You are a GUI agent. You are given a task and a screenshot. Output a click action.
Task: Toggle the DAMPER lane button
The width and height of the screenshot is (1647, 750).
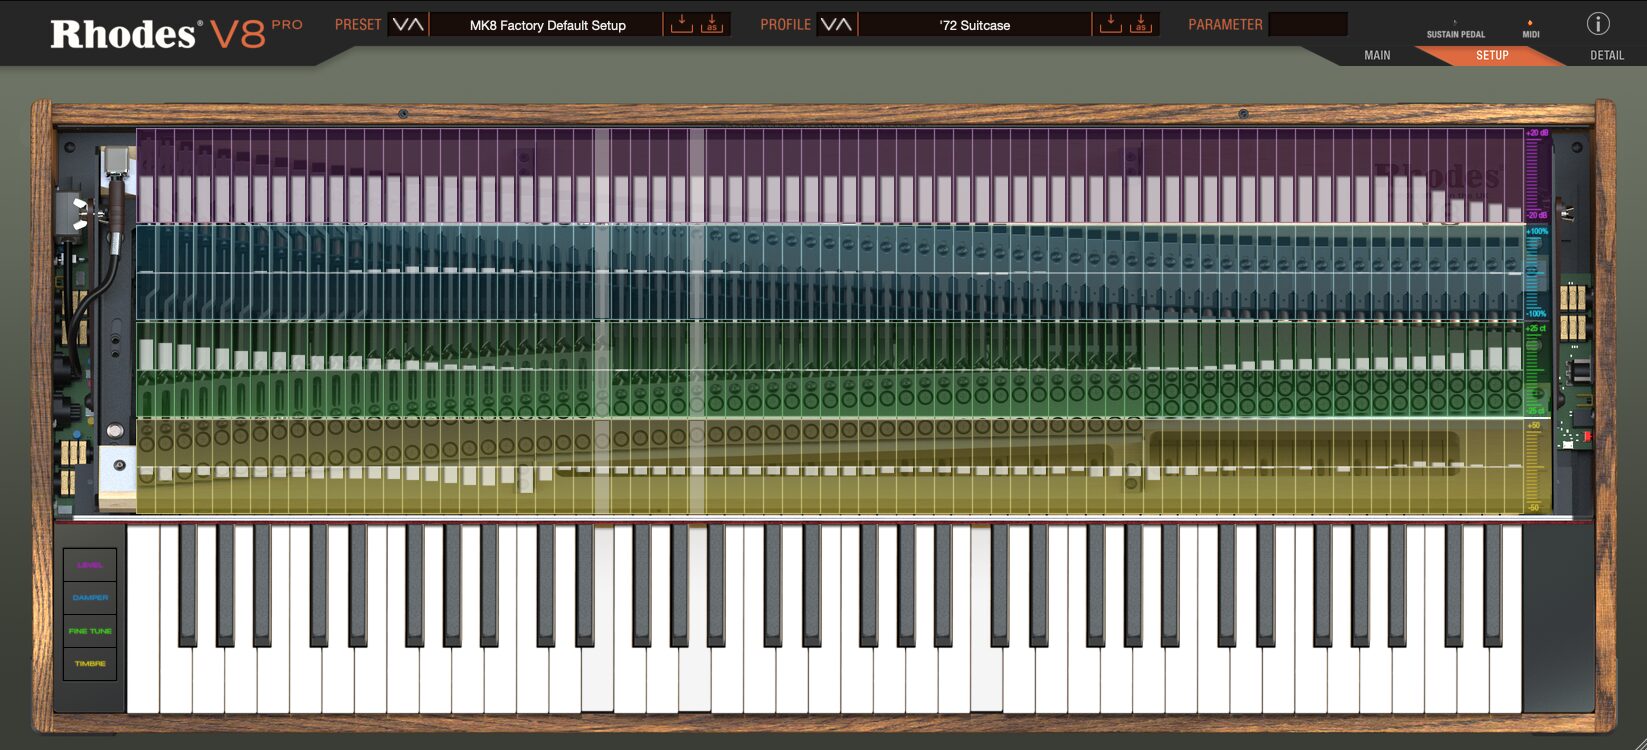90,598
